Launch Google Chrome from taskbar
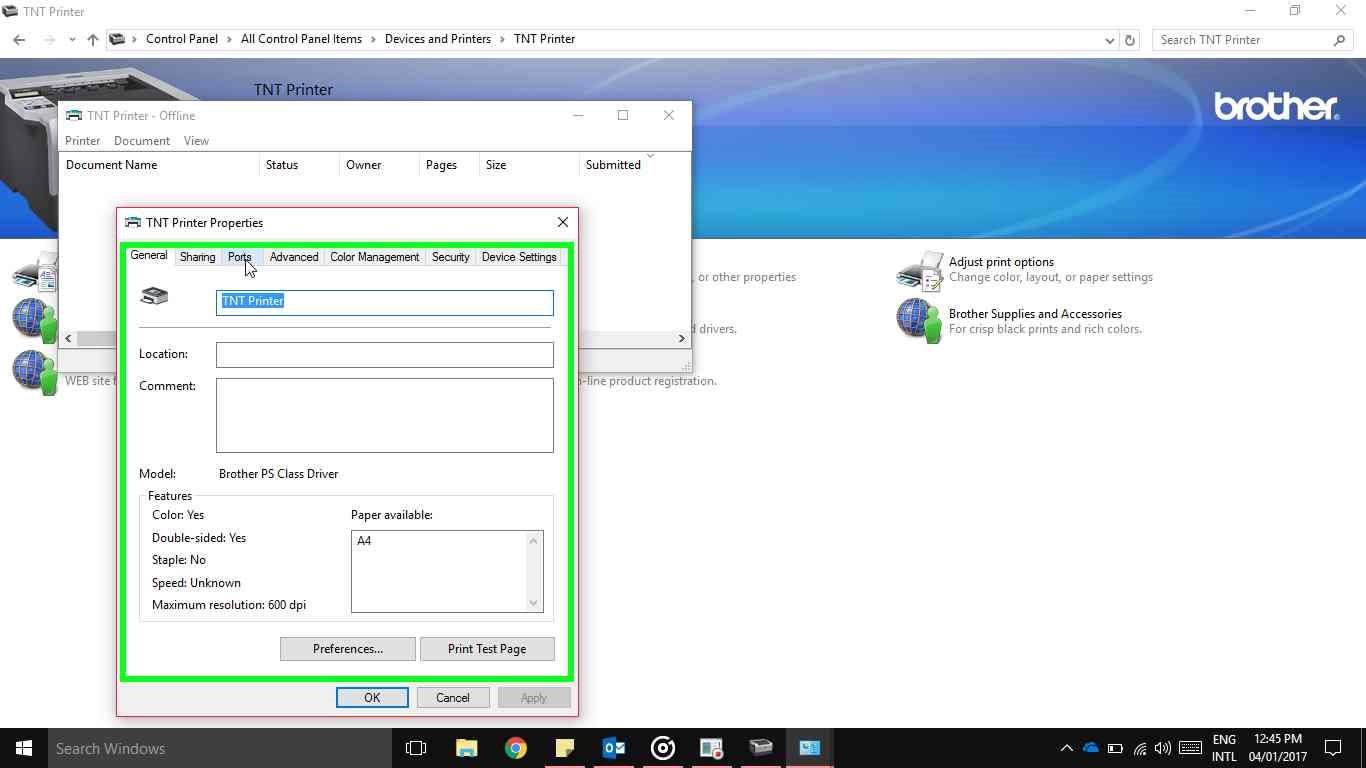 tap(515, 748)
